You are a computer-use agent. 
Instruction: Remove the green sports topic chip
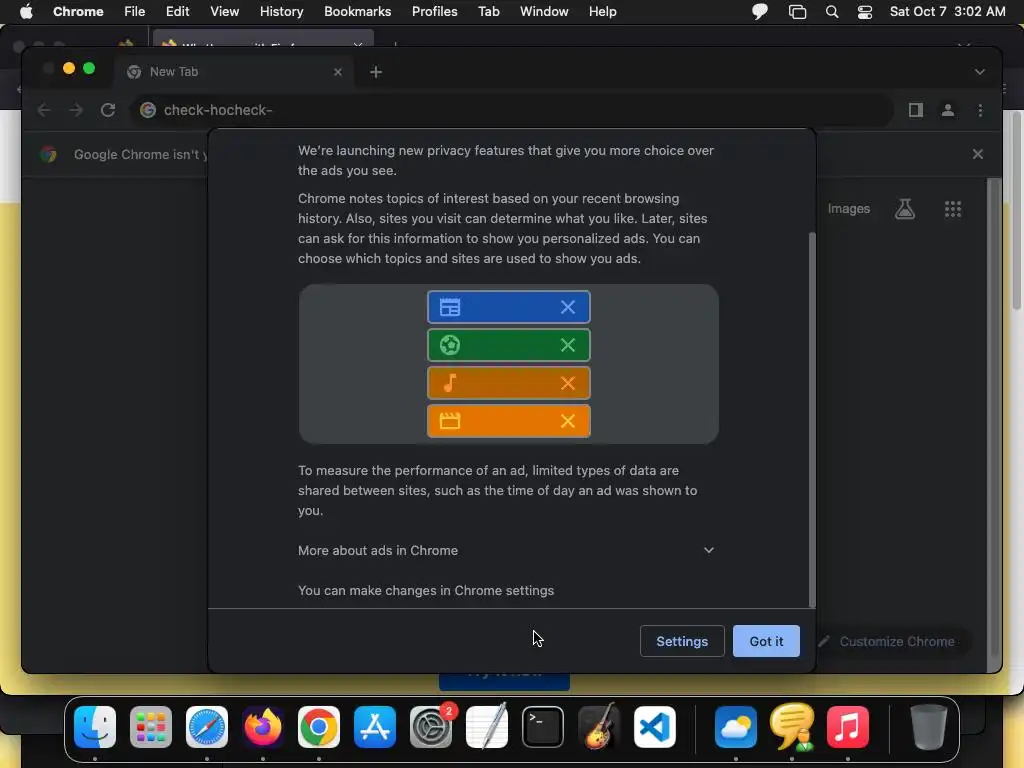[568, 345]
